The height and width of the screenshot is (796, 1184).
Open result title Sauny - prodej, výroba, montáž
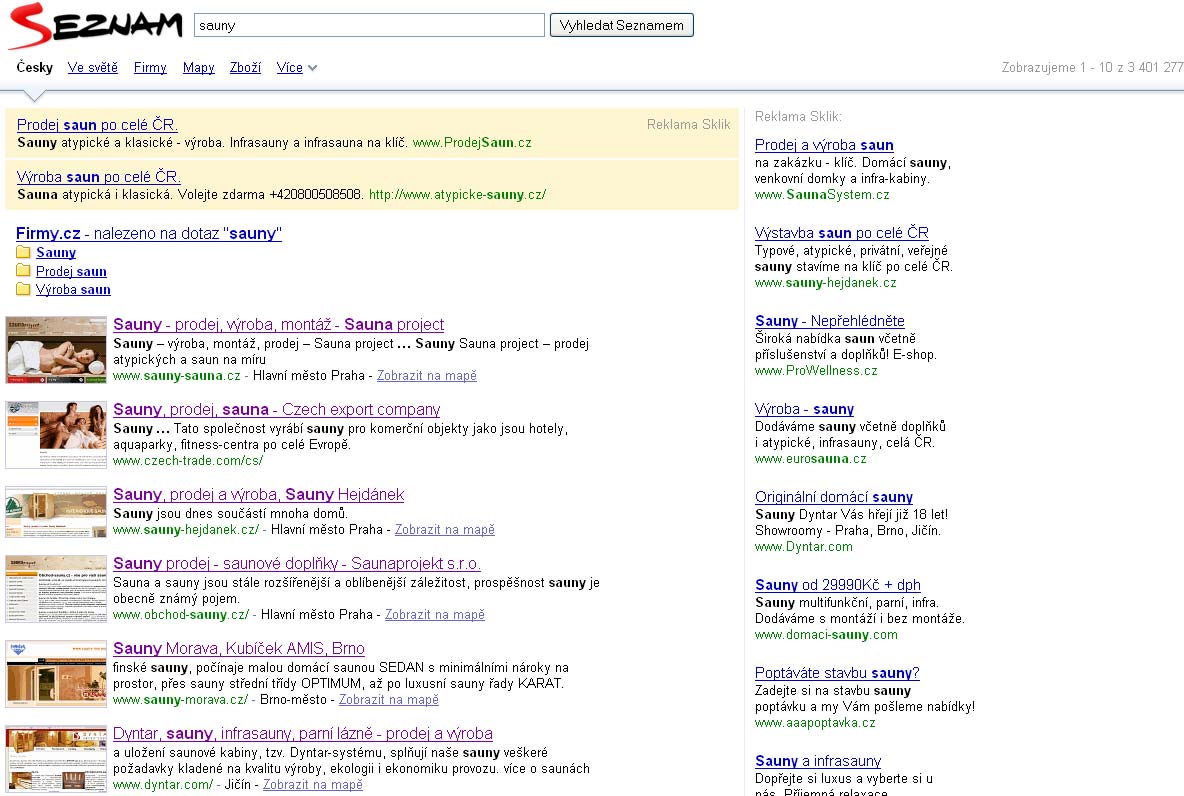pos(279,325)
